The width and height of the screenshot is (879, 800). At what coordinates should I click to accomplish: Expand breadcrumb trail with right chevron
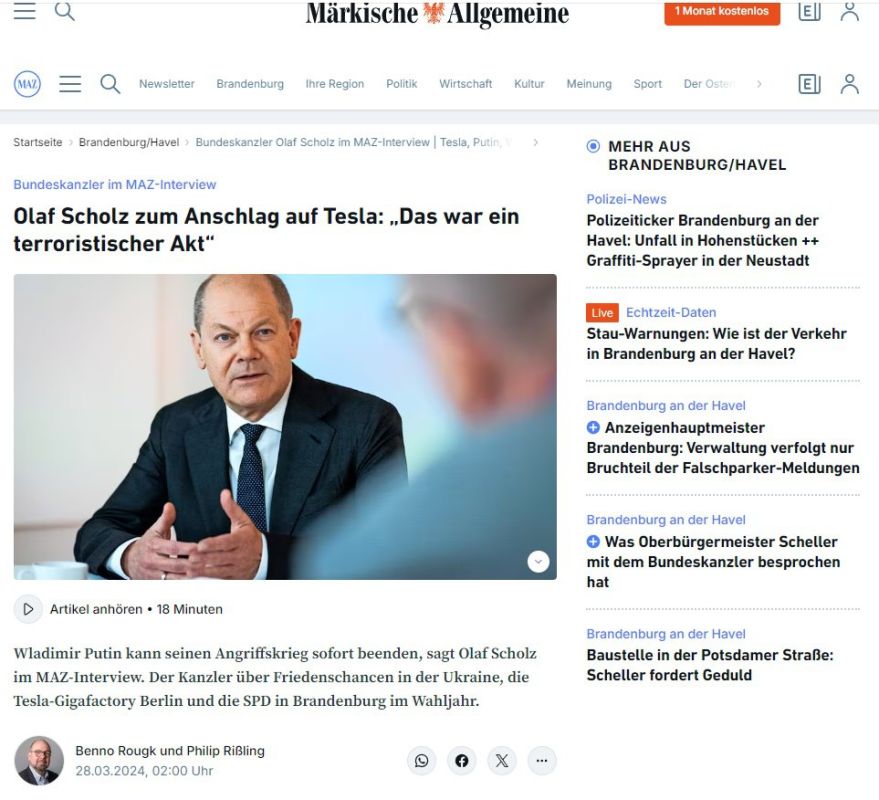coord(535,142)
